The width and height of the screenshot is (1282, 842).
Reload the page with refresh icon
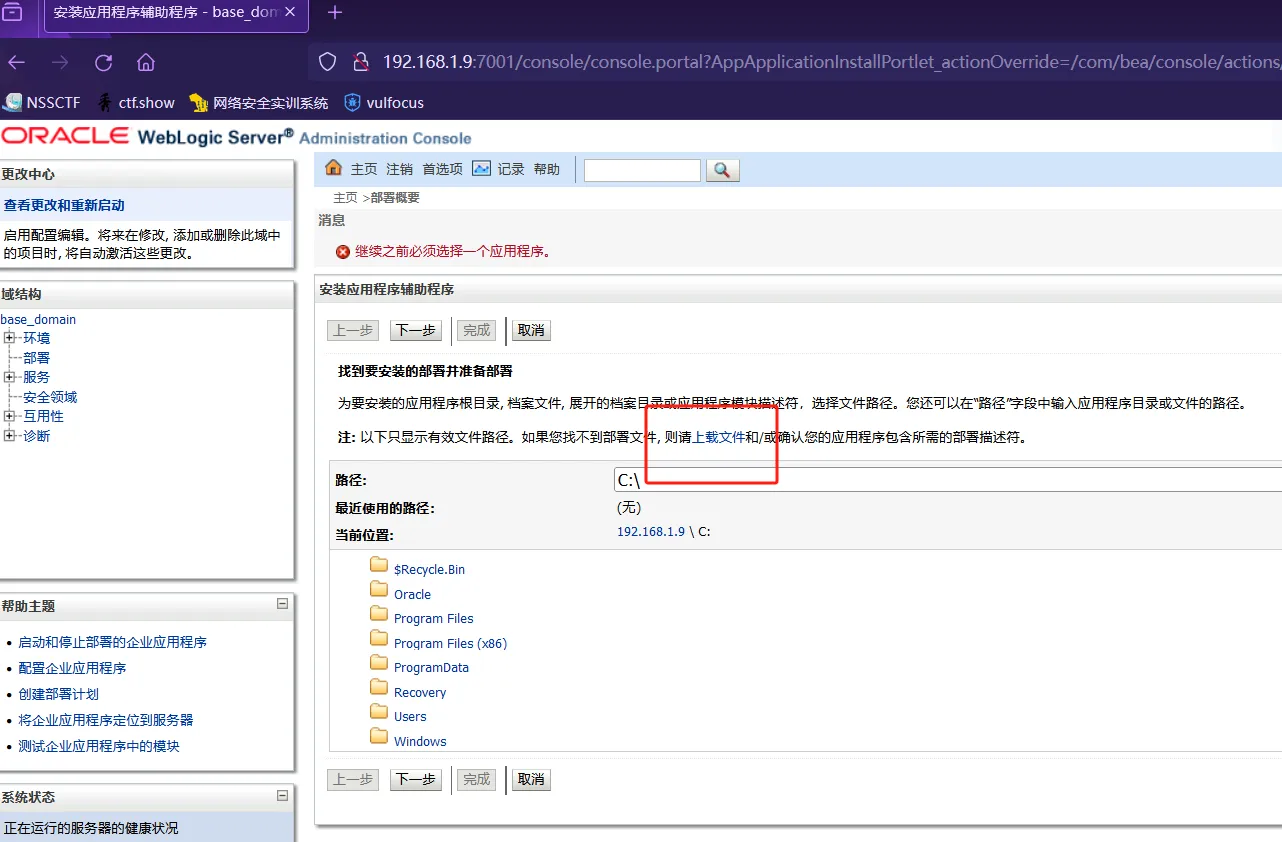103,62
